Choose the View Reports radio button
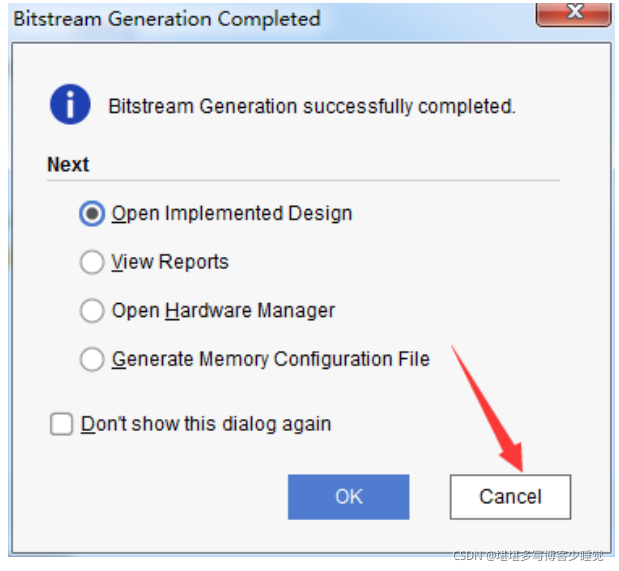619x571 pixels. 92,262
